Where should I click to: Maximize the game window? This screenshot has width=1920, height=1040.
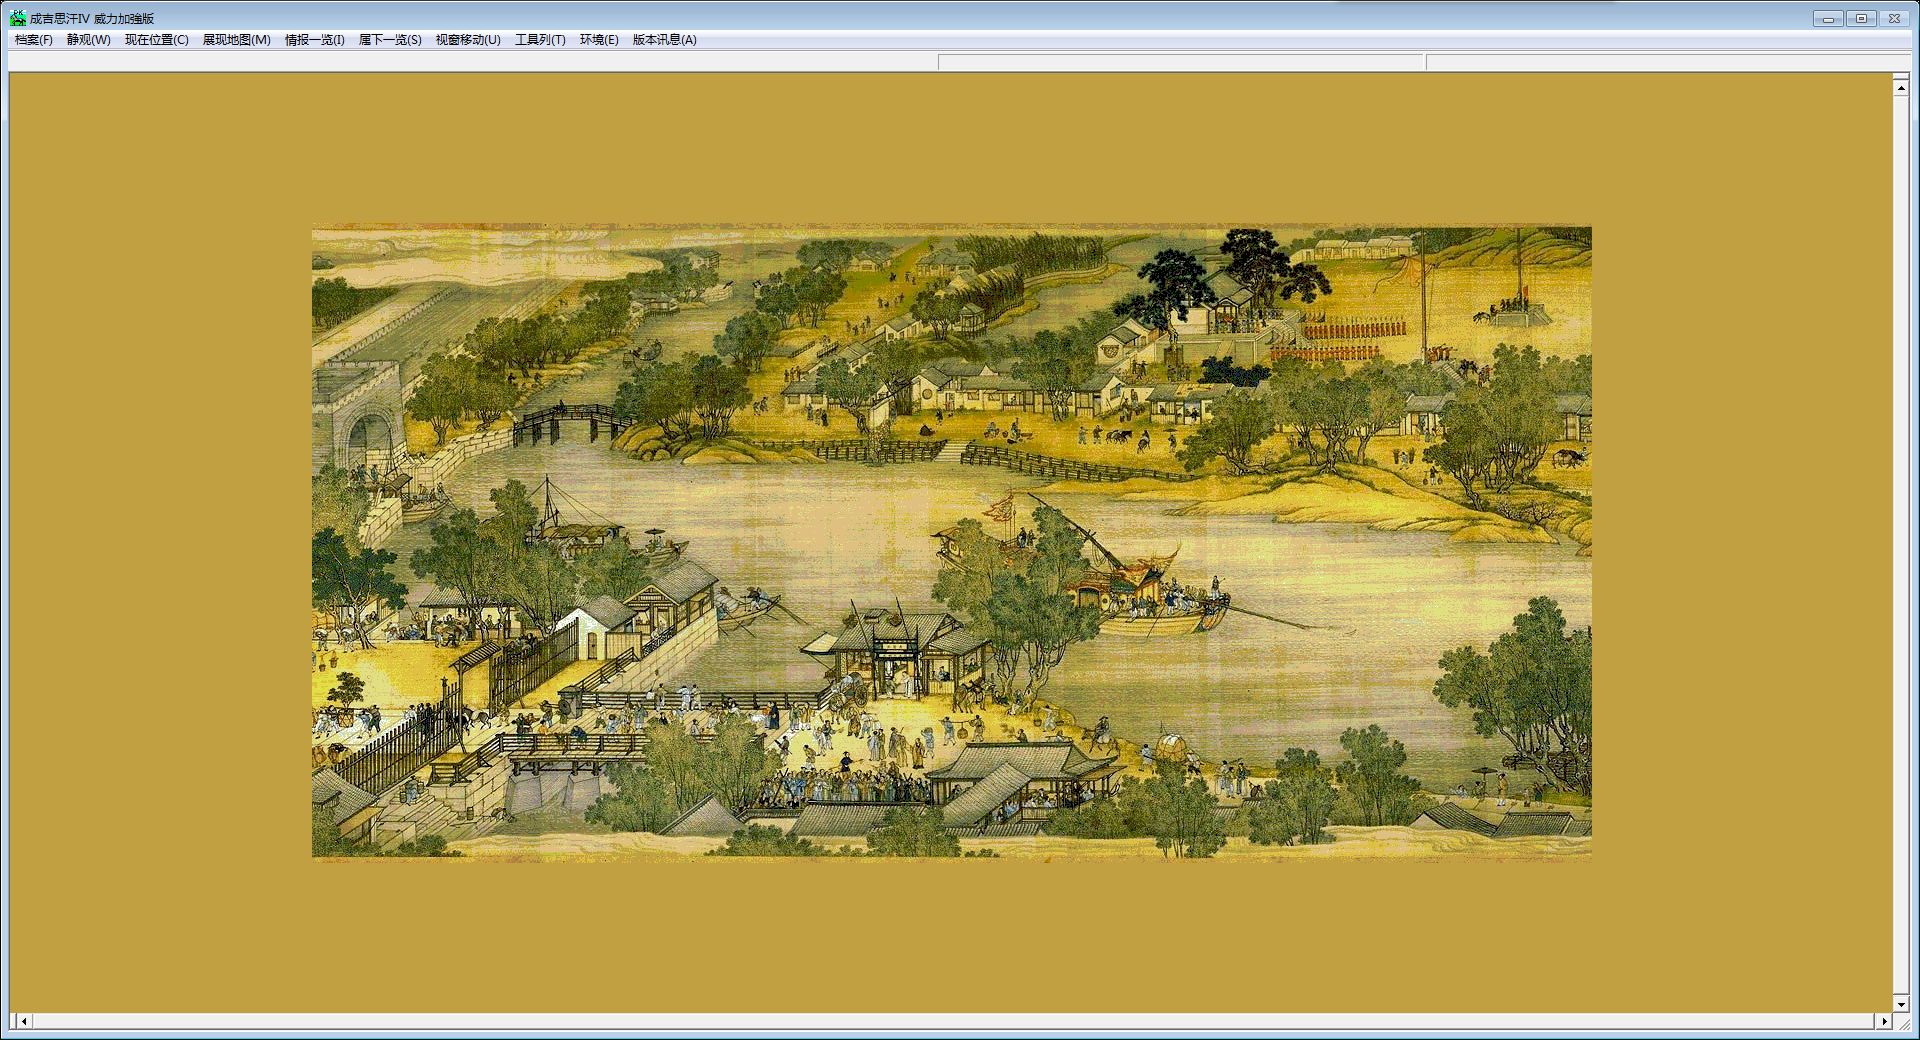(1861, 18)
